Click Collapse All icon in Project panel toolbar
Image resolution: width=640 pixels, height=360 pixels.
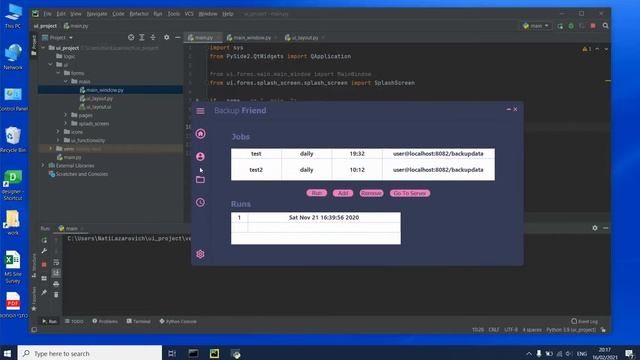click(153, 38)
